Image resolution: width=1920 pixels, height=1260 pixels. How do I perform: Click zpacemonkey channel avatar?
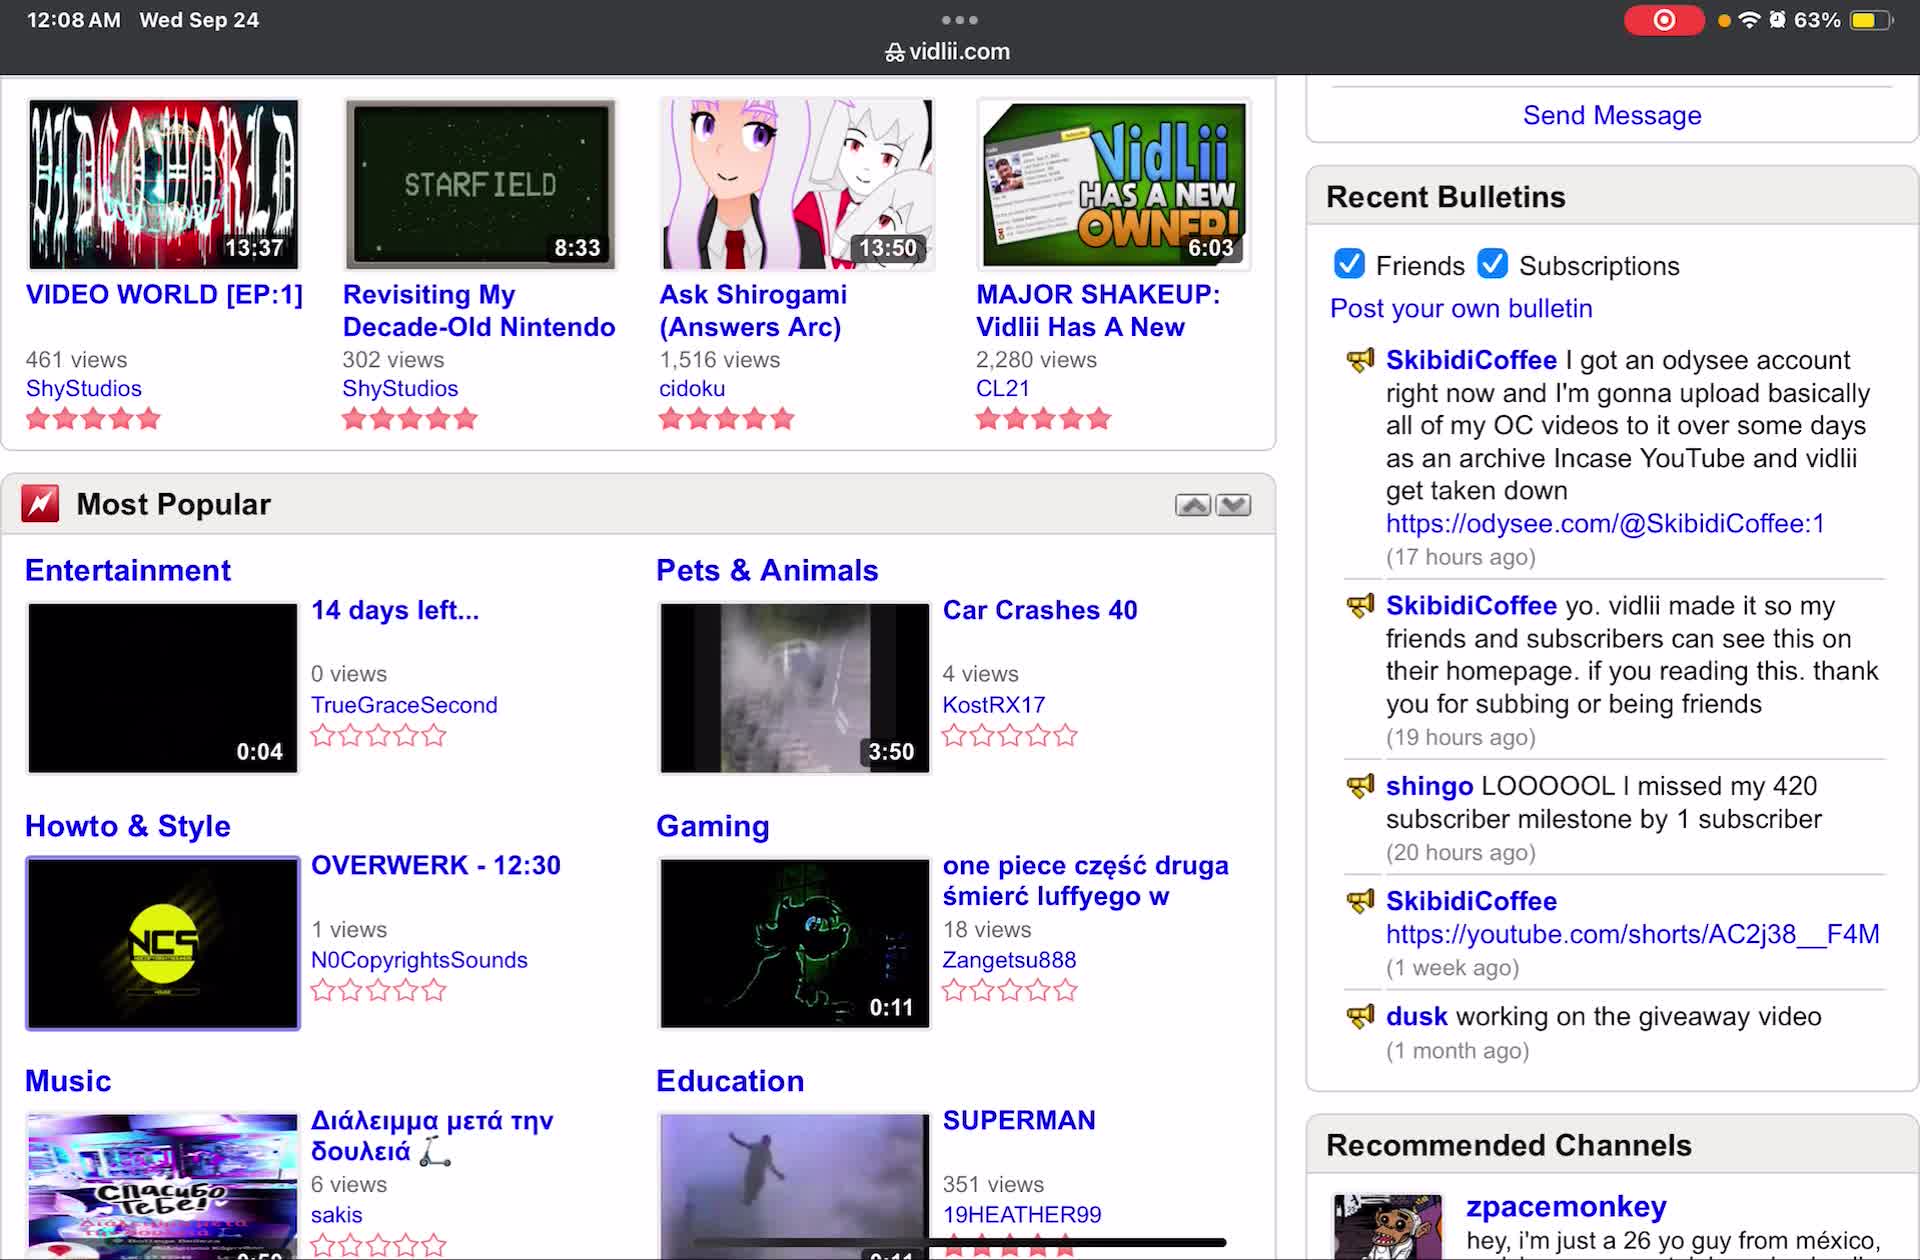point(1387,1226)
